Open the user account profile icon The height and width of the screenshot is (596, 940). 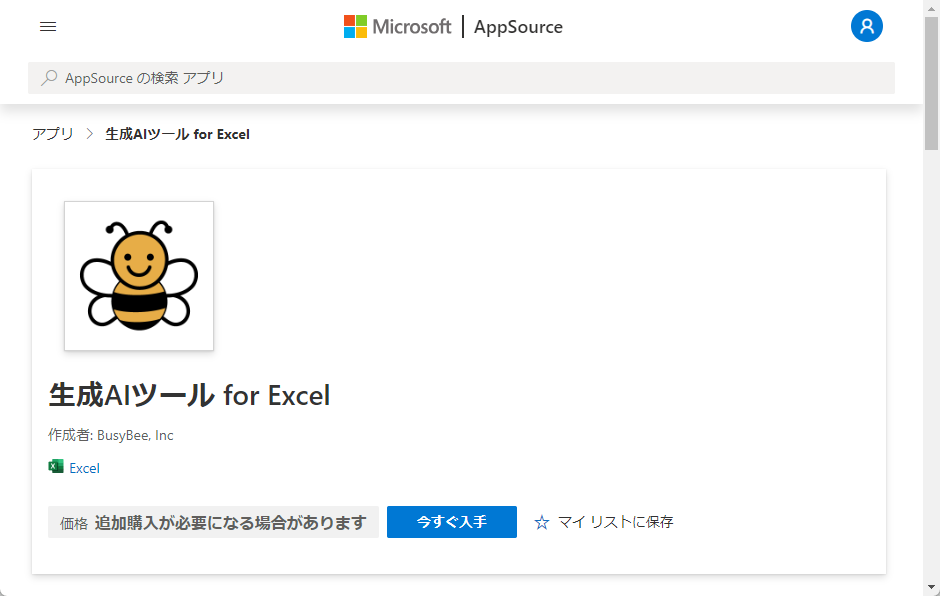(867, 26)
